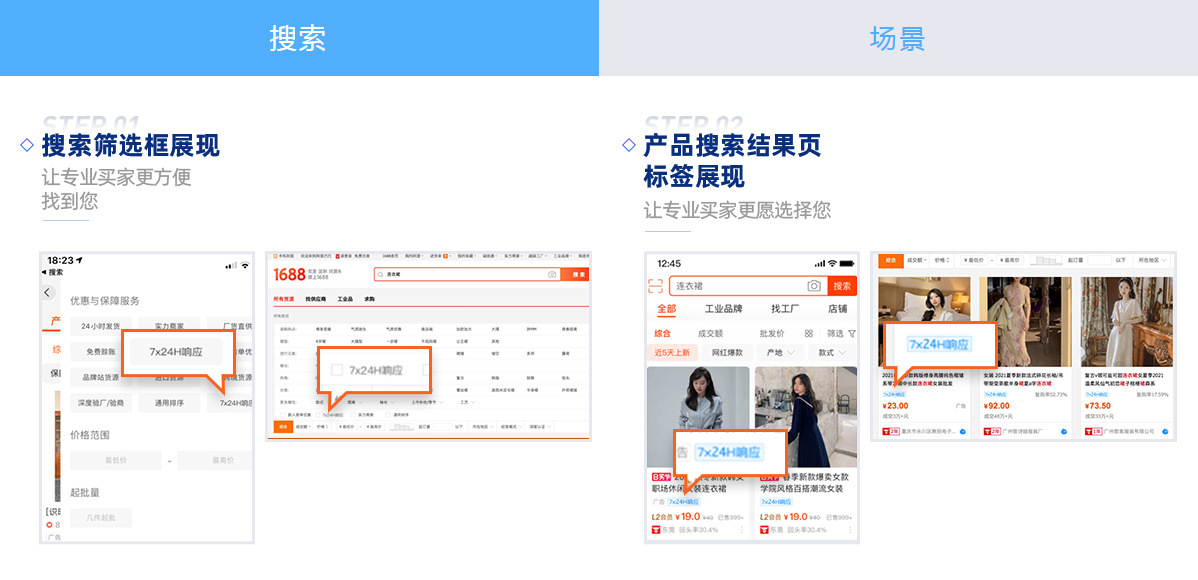The image size is (1198, 580).
Task: Expand the 产地 dropdown
Action: [x=780, y=353]
